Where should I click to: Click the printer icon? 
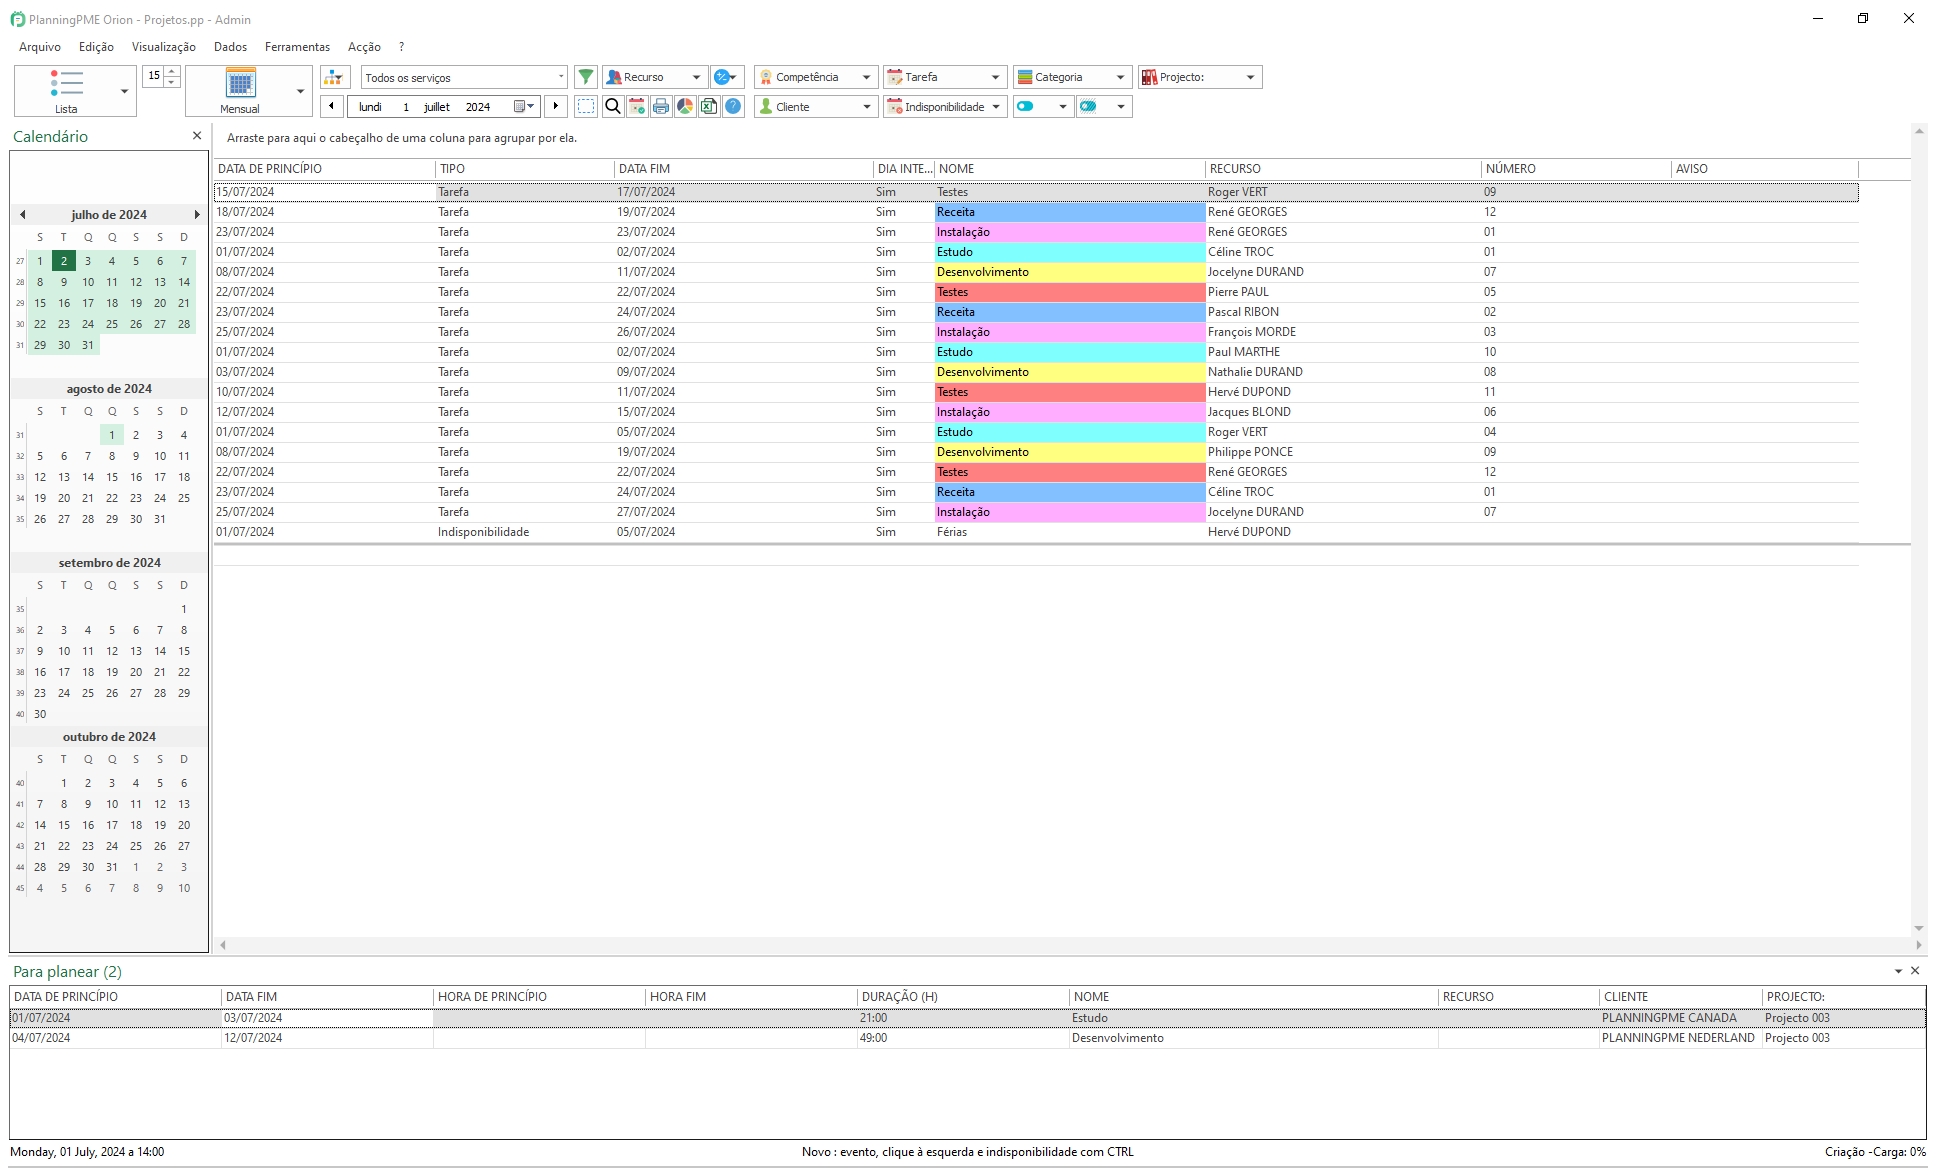click(x=661, y=106)
